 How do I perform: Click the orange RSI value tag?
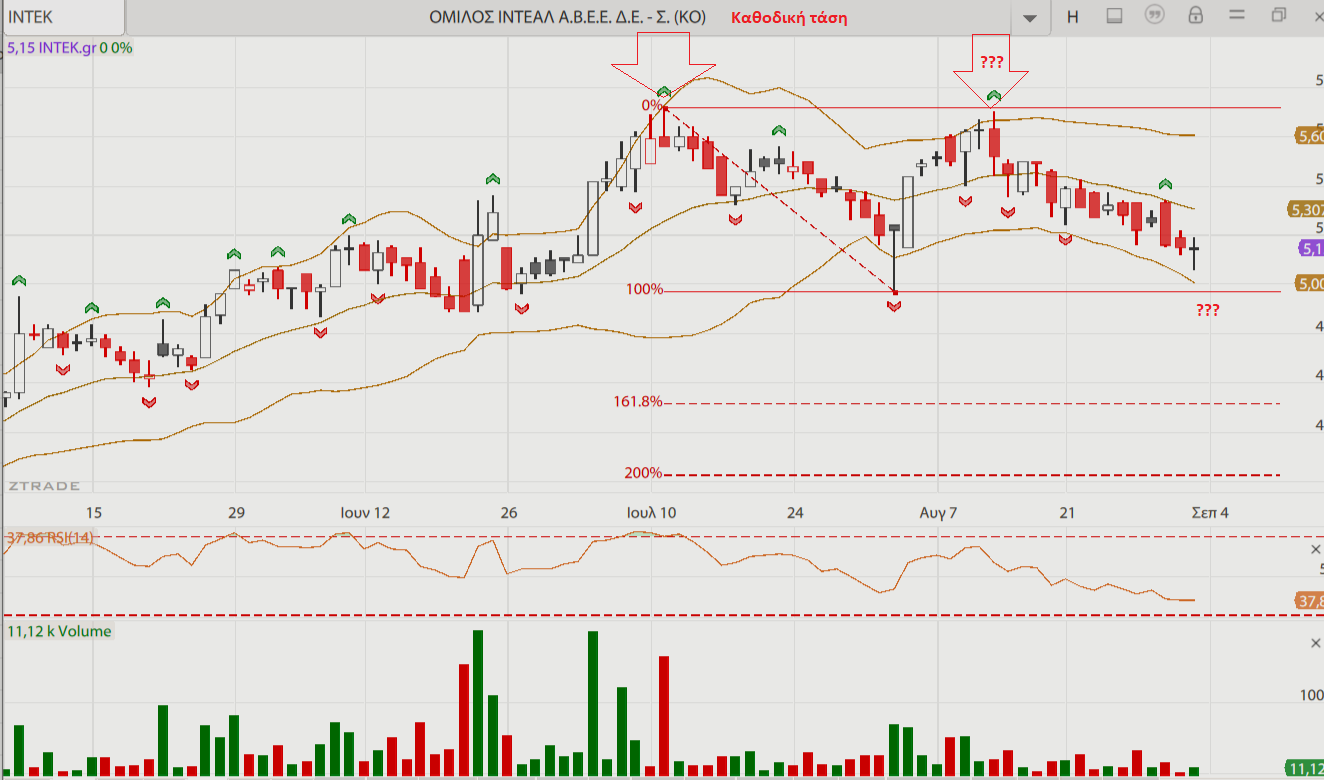click(1309, 601)
